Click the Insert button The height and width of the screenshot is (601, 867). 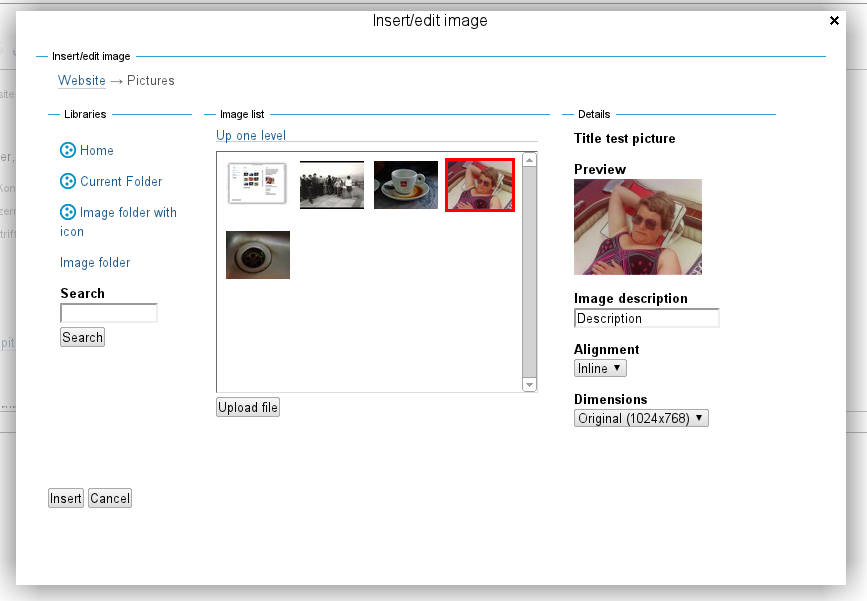coord(66,498)
